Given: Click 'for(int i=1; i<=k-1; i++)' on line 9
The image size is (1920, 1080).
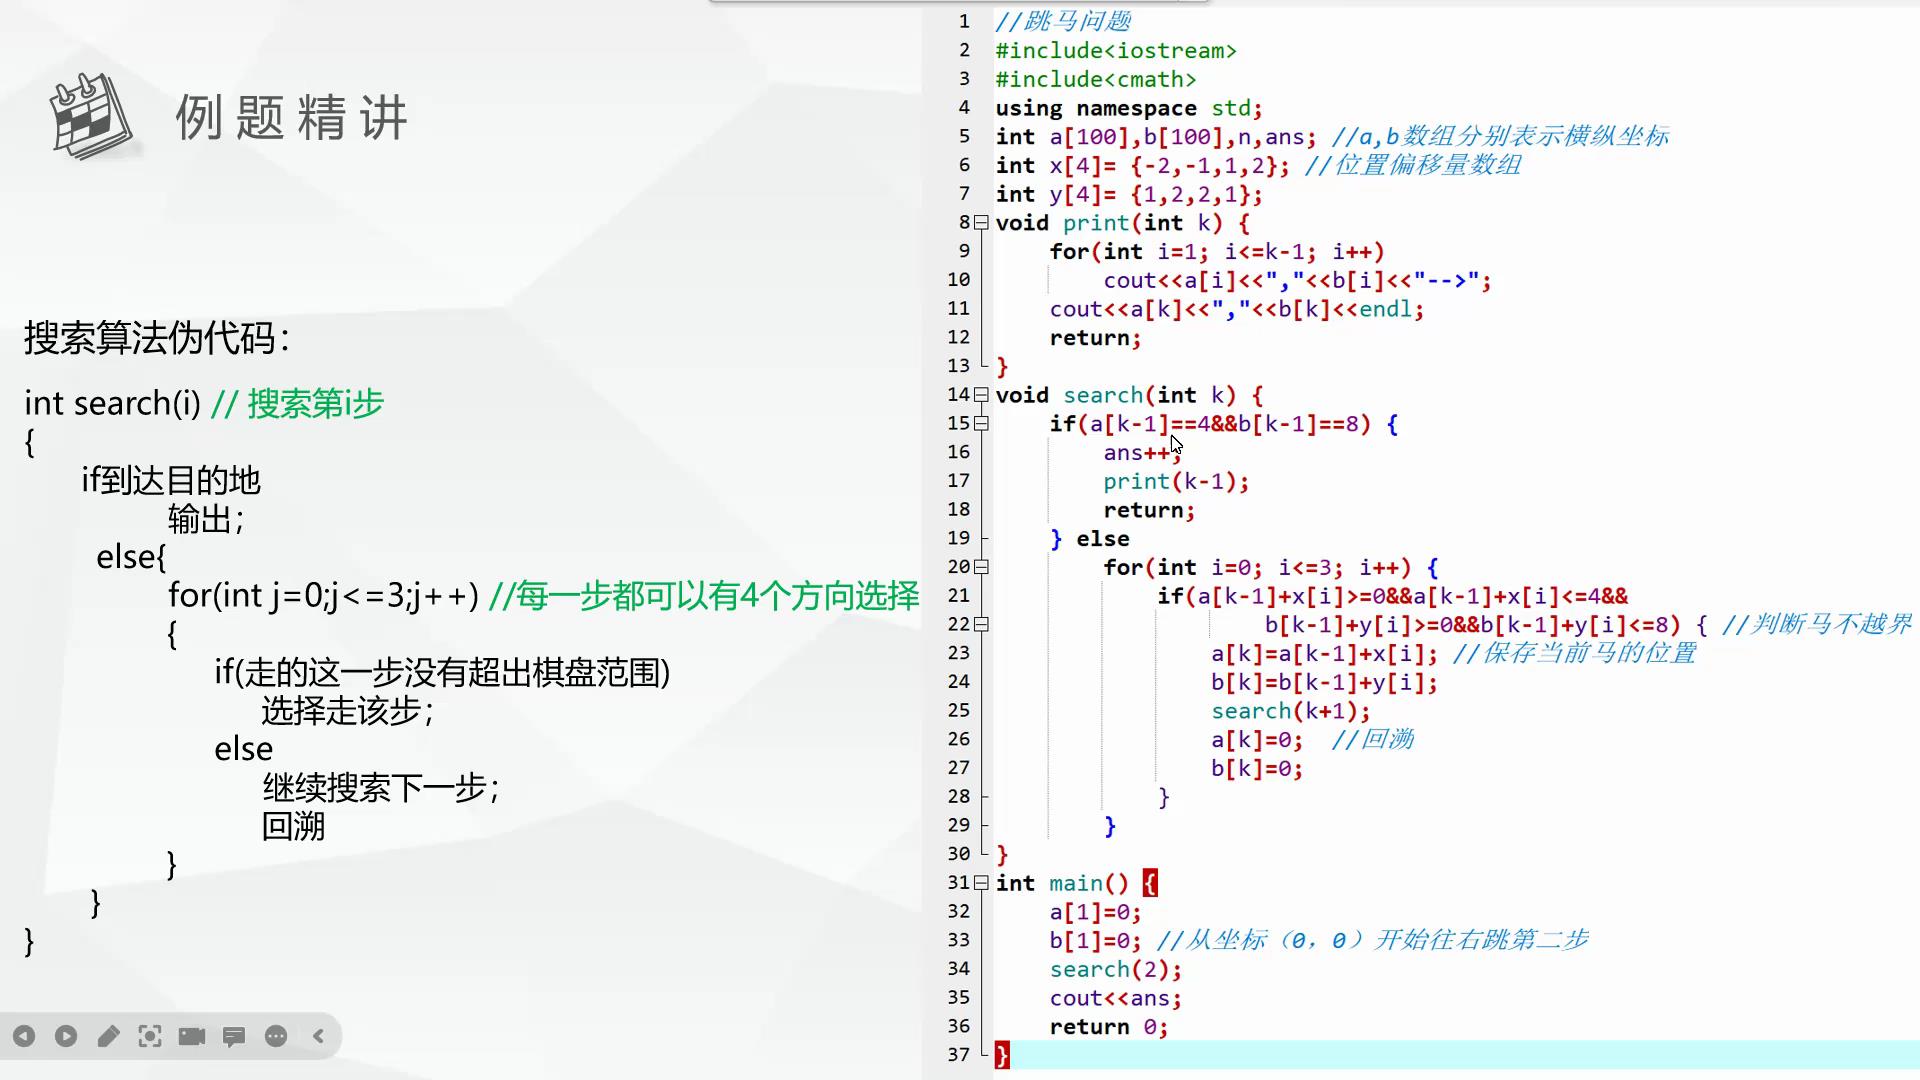Looking at the screenshot, I should pyautogui.click(x=1217, y=252).
